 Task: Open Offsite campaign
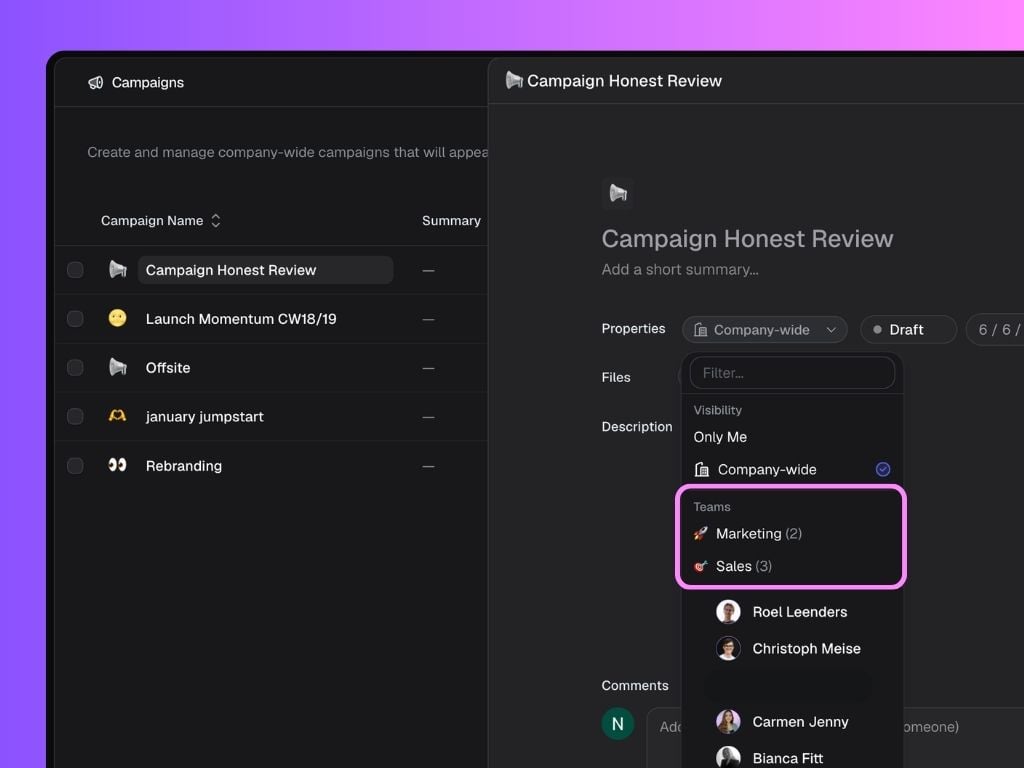[x=168, y=368]
